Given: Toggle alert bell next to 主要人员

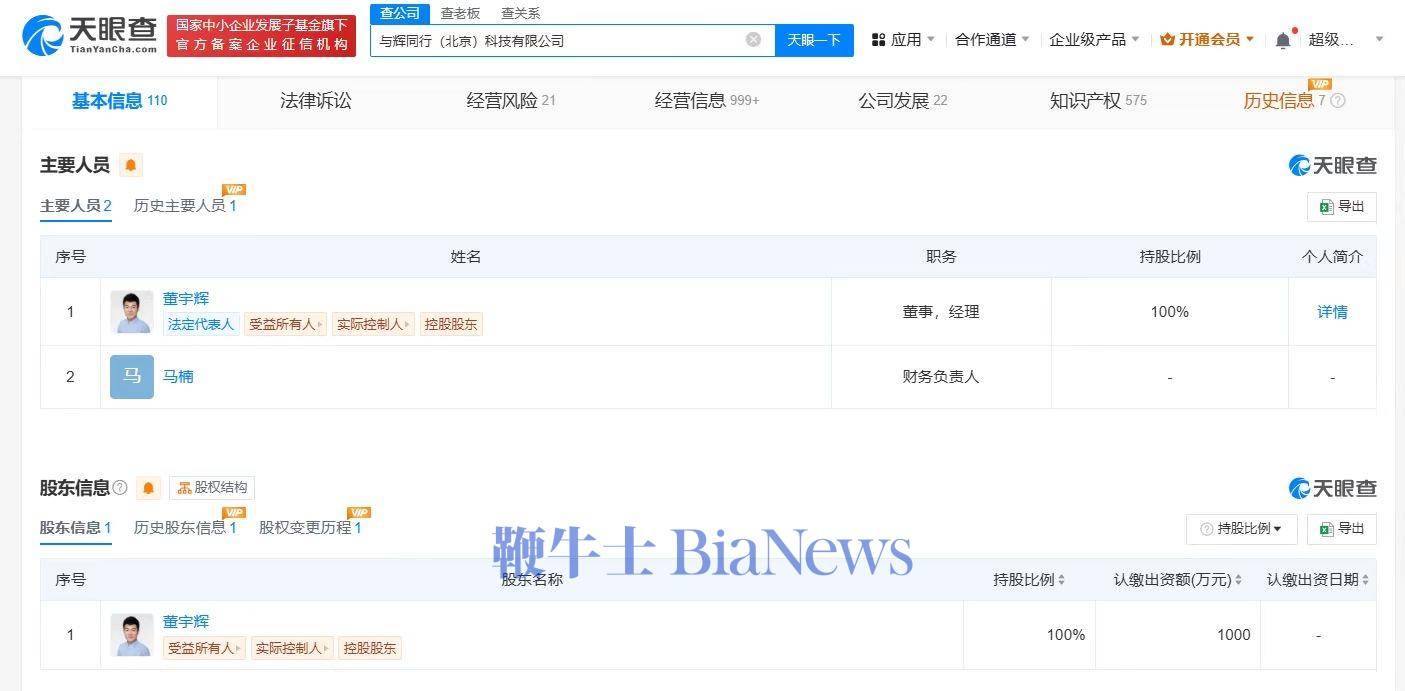Looking at the screenshot, I should click(130, 165).
